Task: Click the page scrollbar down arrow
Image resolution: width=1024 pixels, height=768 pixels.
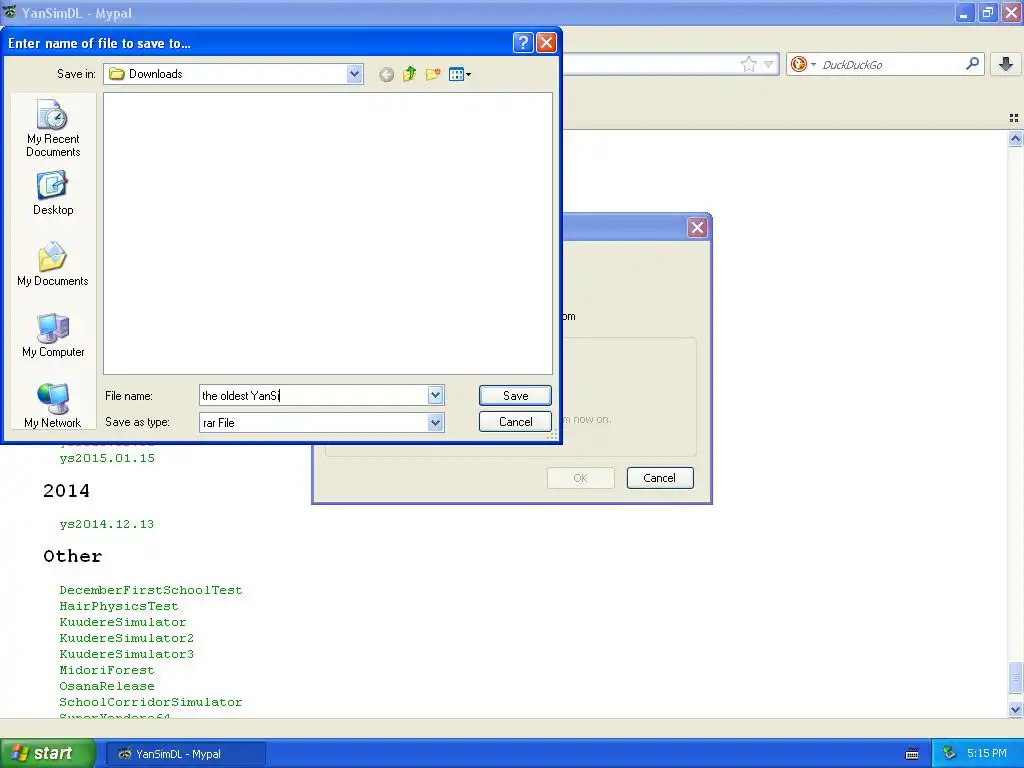Action: pos(1015,709)
